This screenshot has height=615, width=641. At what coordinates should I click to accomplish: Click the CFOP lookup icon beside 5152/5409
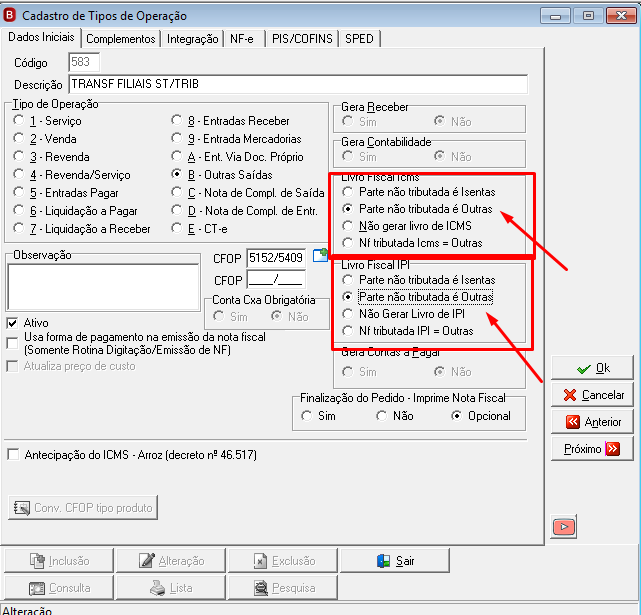pos(320,255)
